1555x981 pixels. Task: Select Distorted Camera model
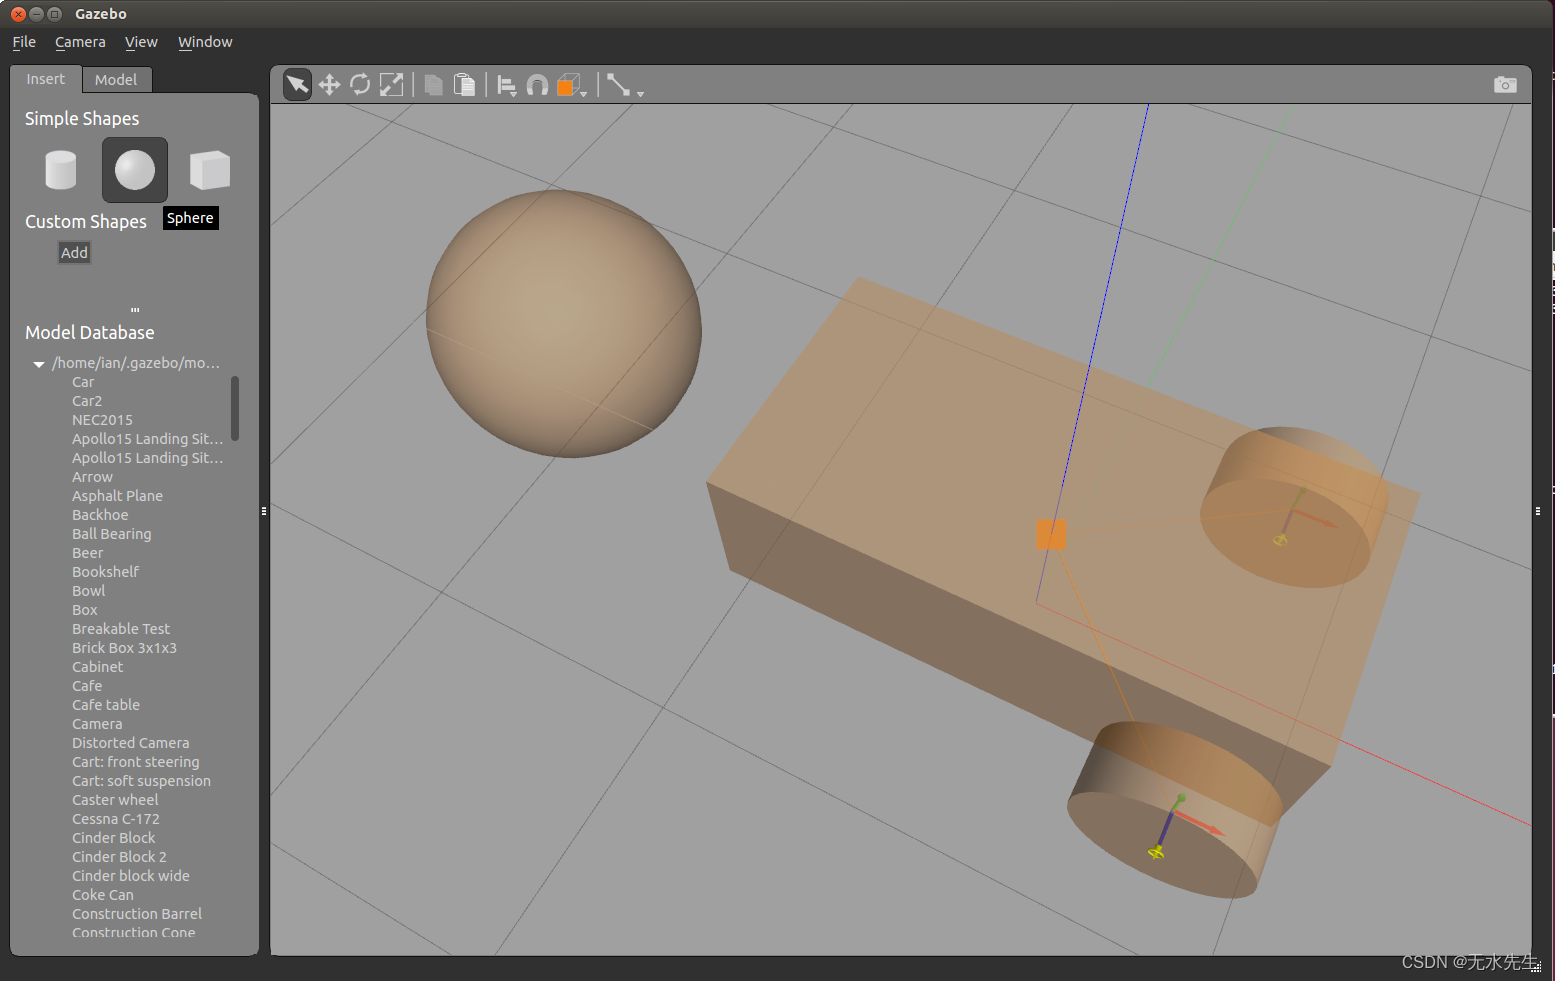click(x=131, y=743)
